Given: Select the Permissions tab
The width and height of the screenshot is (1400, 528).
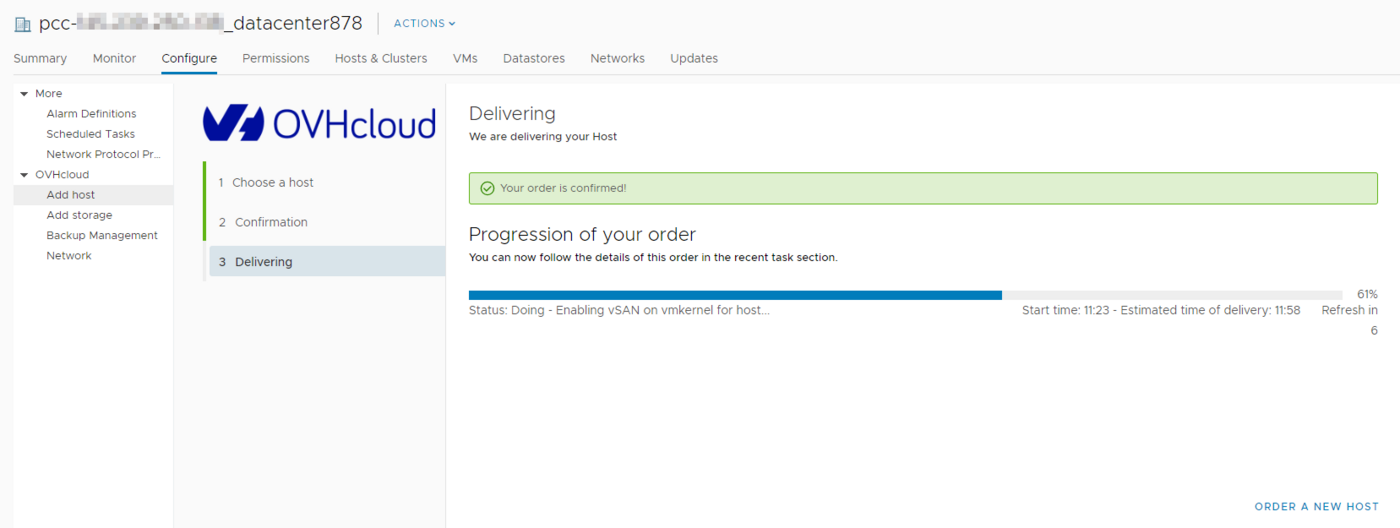Looking at the screenshot, I should 275,59.
